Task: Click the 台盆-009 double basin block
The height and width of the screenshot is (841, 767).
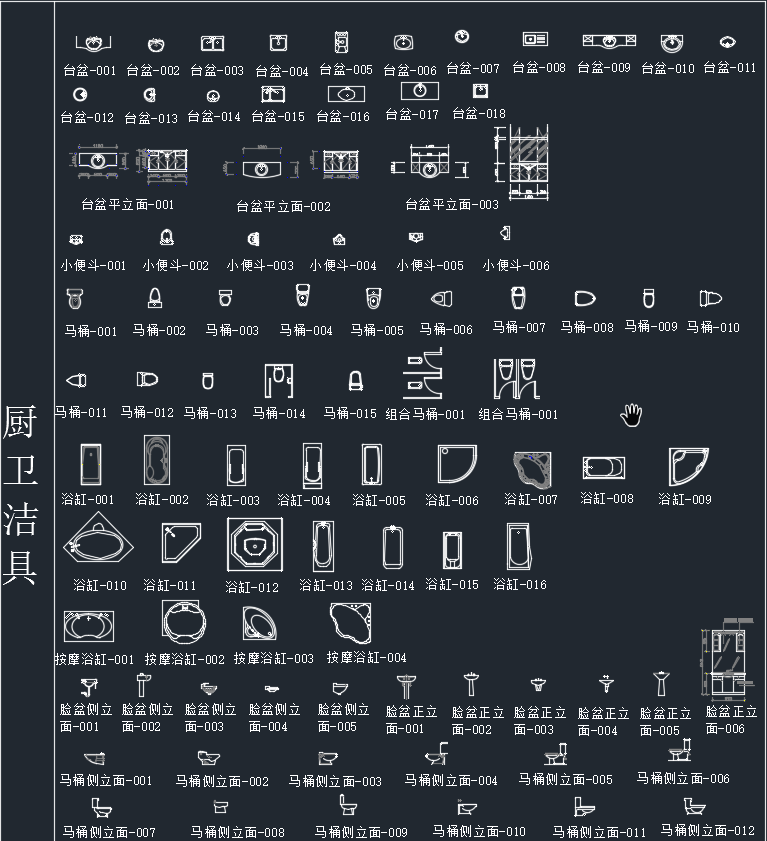Action: point(609,41)
